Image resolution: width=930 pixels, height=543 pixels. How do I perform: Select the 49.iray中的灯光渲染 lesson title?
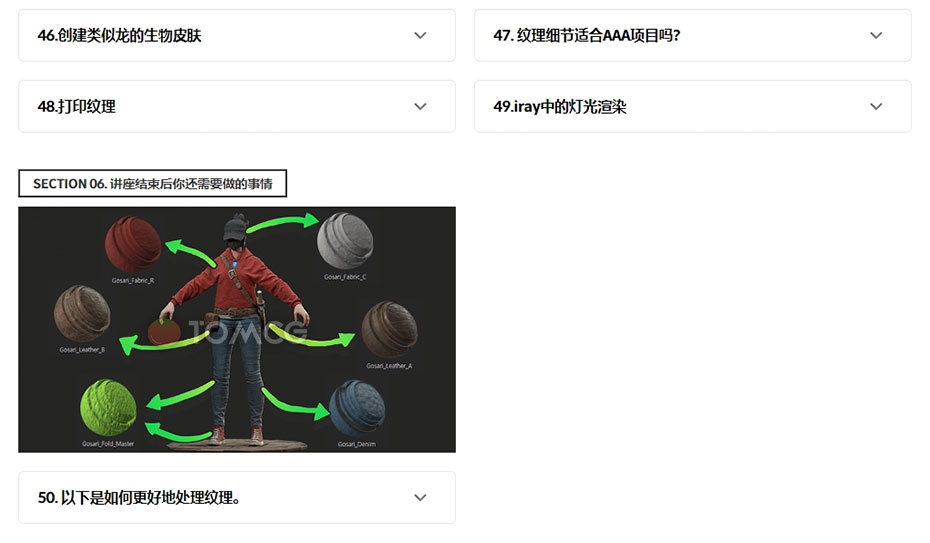[559, 107]
